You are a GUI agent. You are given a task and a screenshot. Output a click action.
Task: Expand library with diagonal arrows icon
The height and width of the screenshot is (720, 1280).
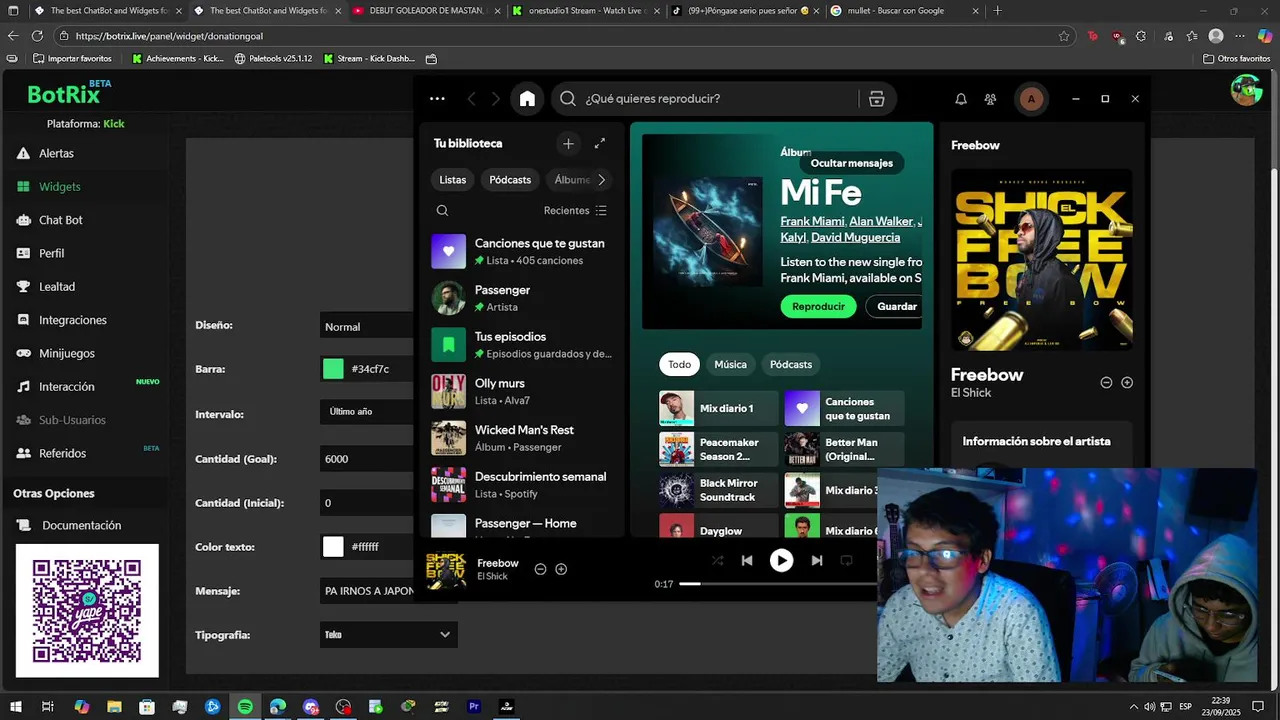click(600, 144)
